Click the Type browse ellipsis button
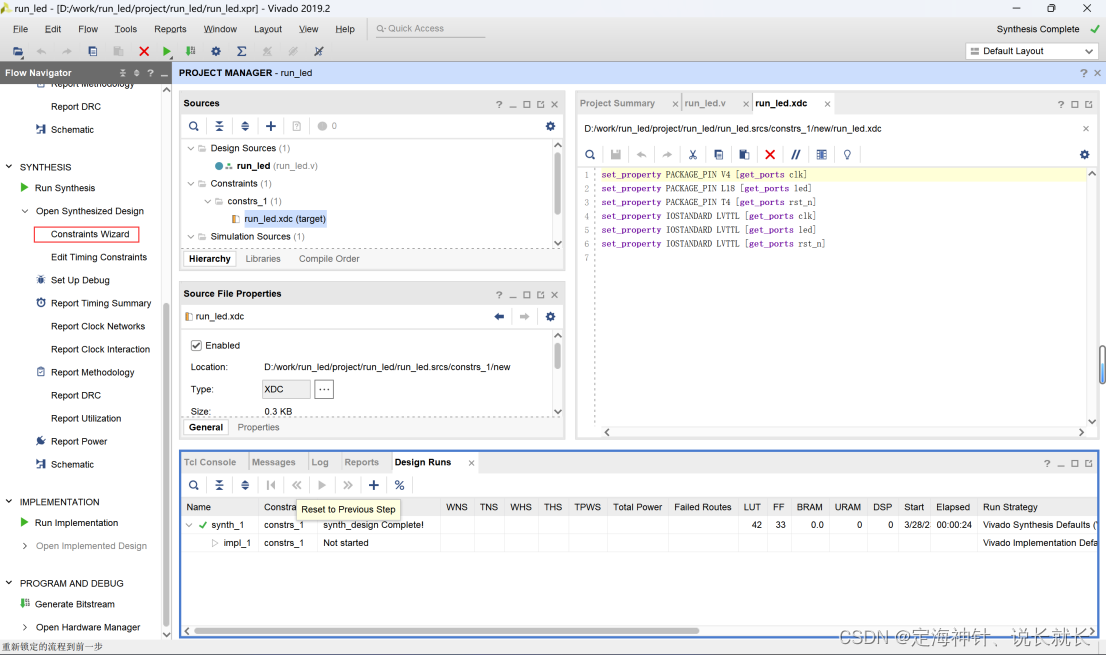1106x656 pixels. coord(324,389)
